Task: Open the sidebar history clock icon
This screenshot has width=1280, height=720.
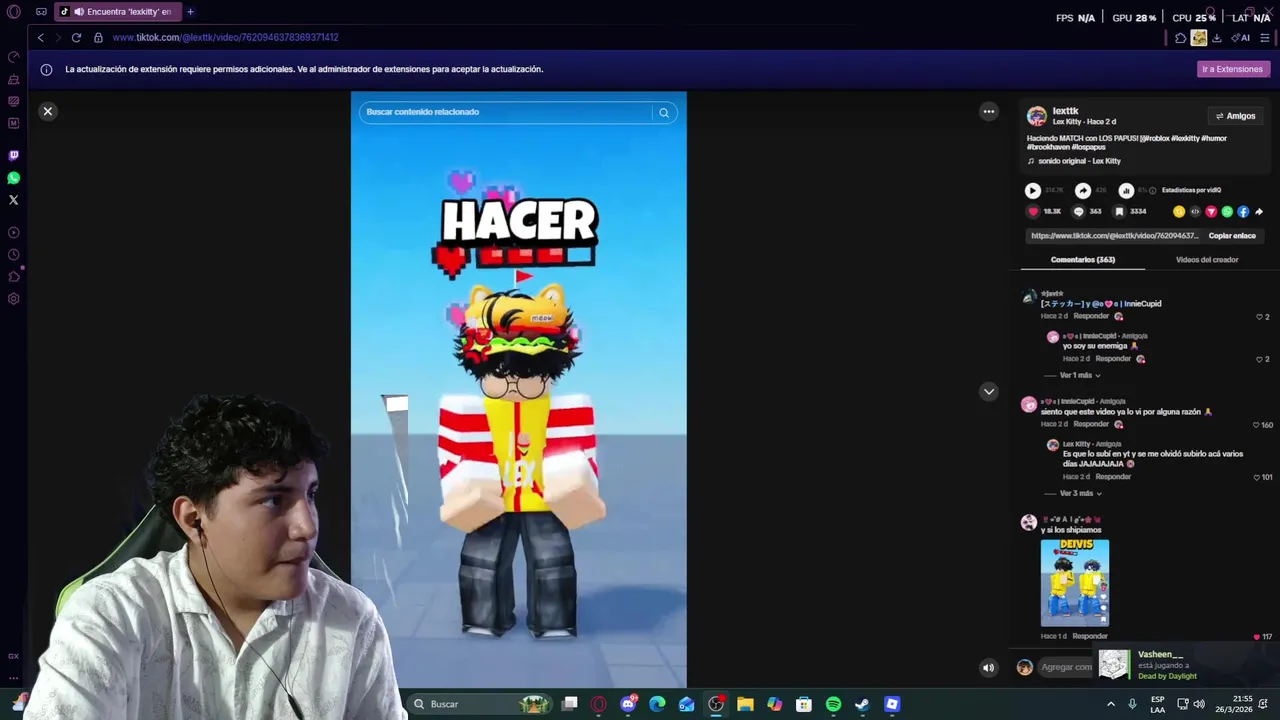Action: tap(13, 255)
